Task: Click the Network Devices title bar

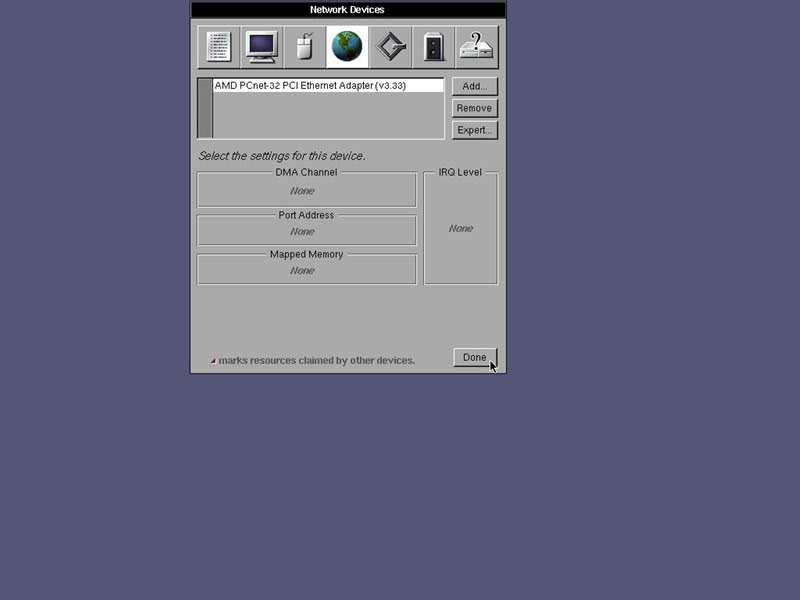Action: tap(348, 10)
